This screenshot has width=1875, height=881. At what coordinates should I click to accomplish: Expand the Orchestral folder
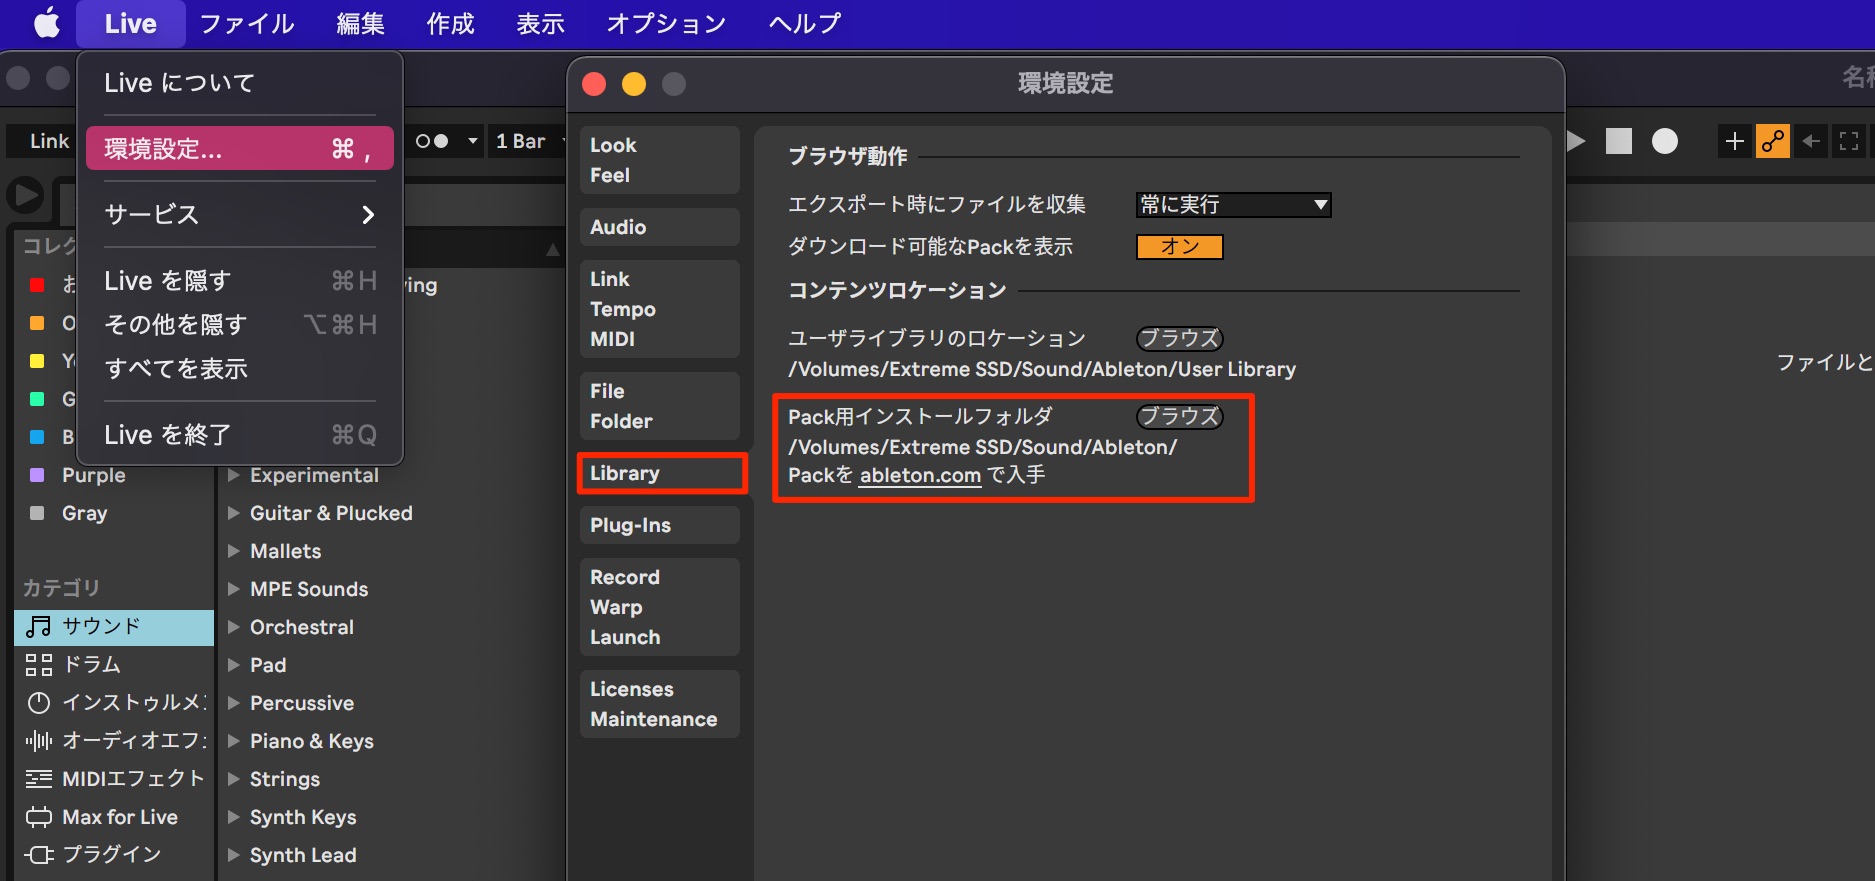(233, 627)
